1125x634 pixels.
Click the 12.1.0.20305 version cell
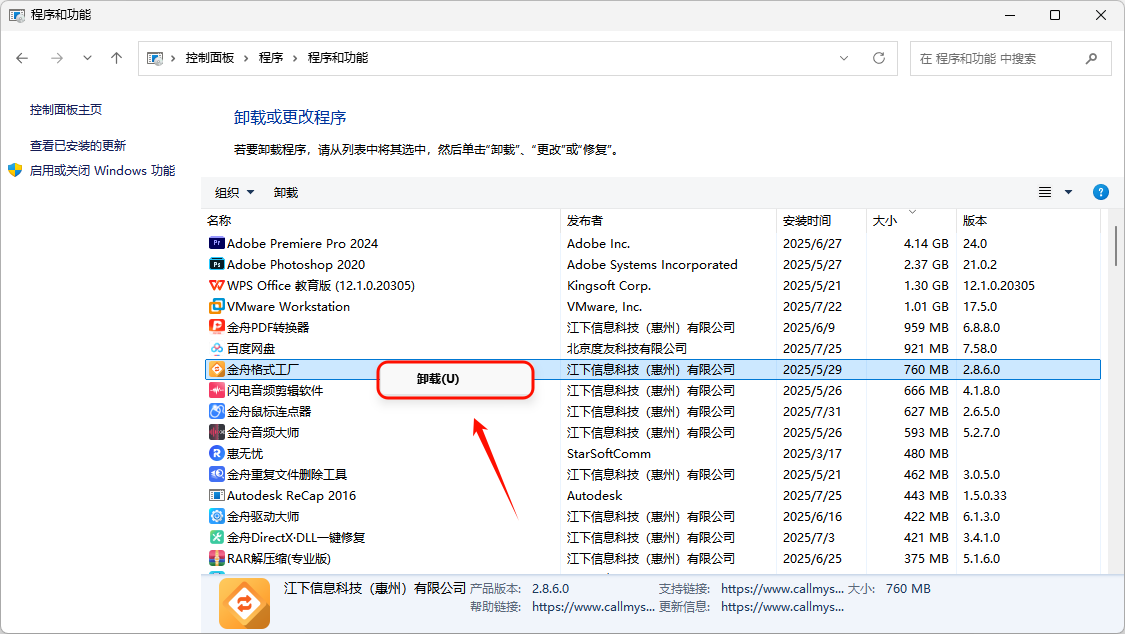(x=999, y=285)
